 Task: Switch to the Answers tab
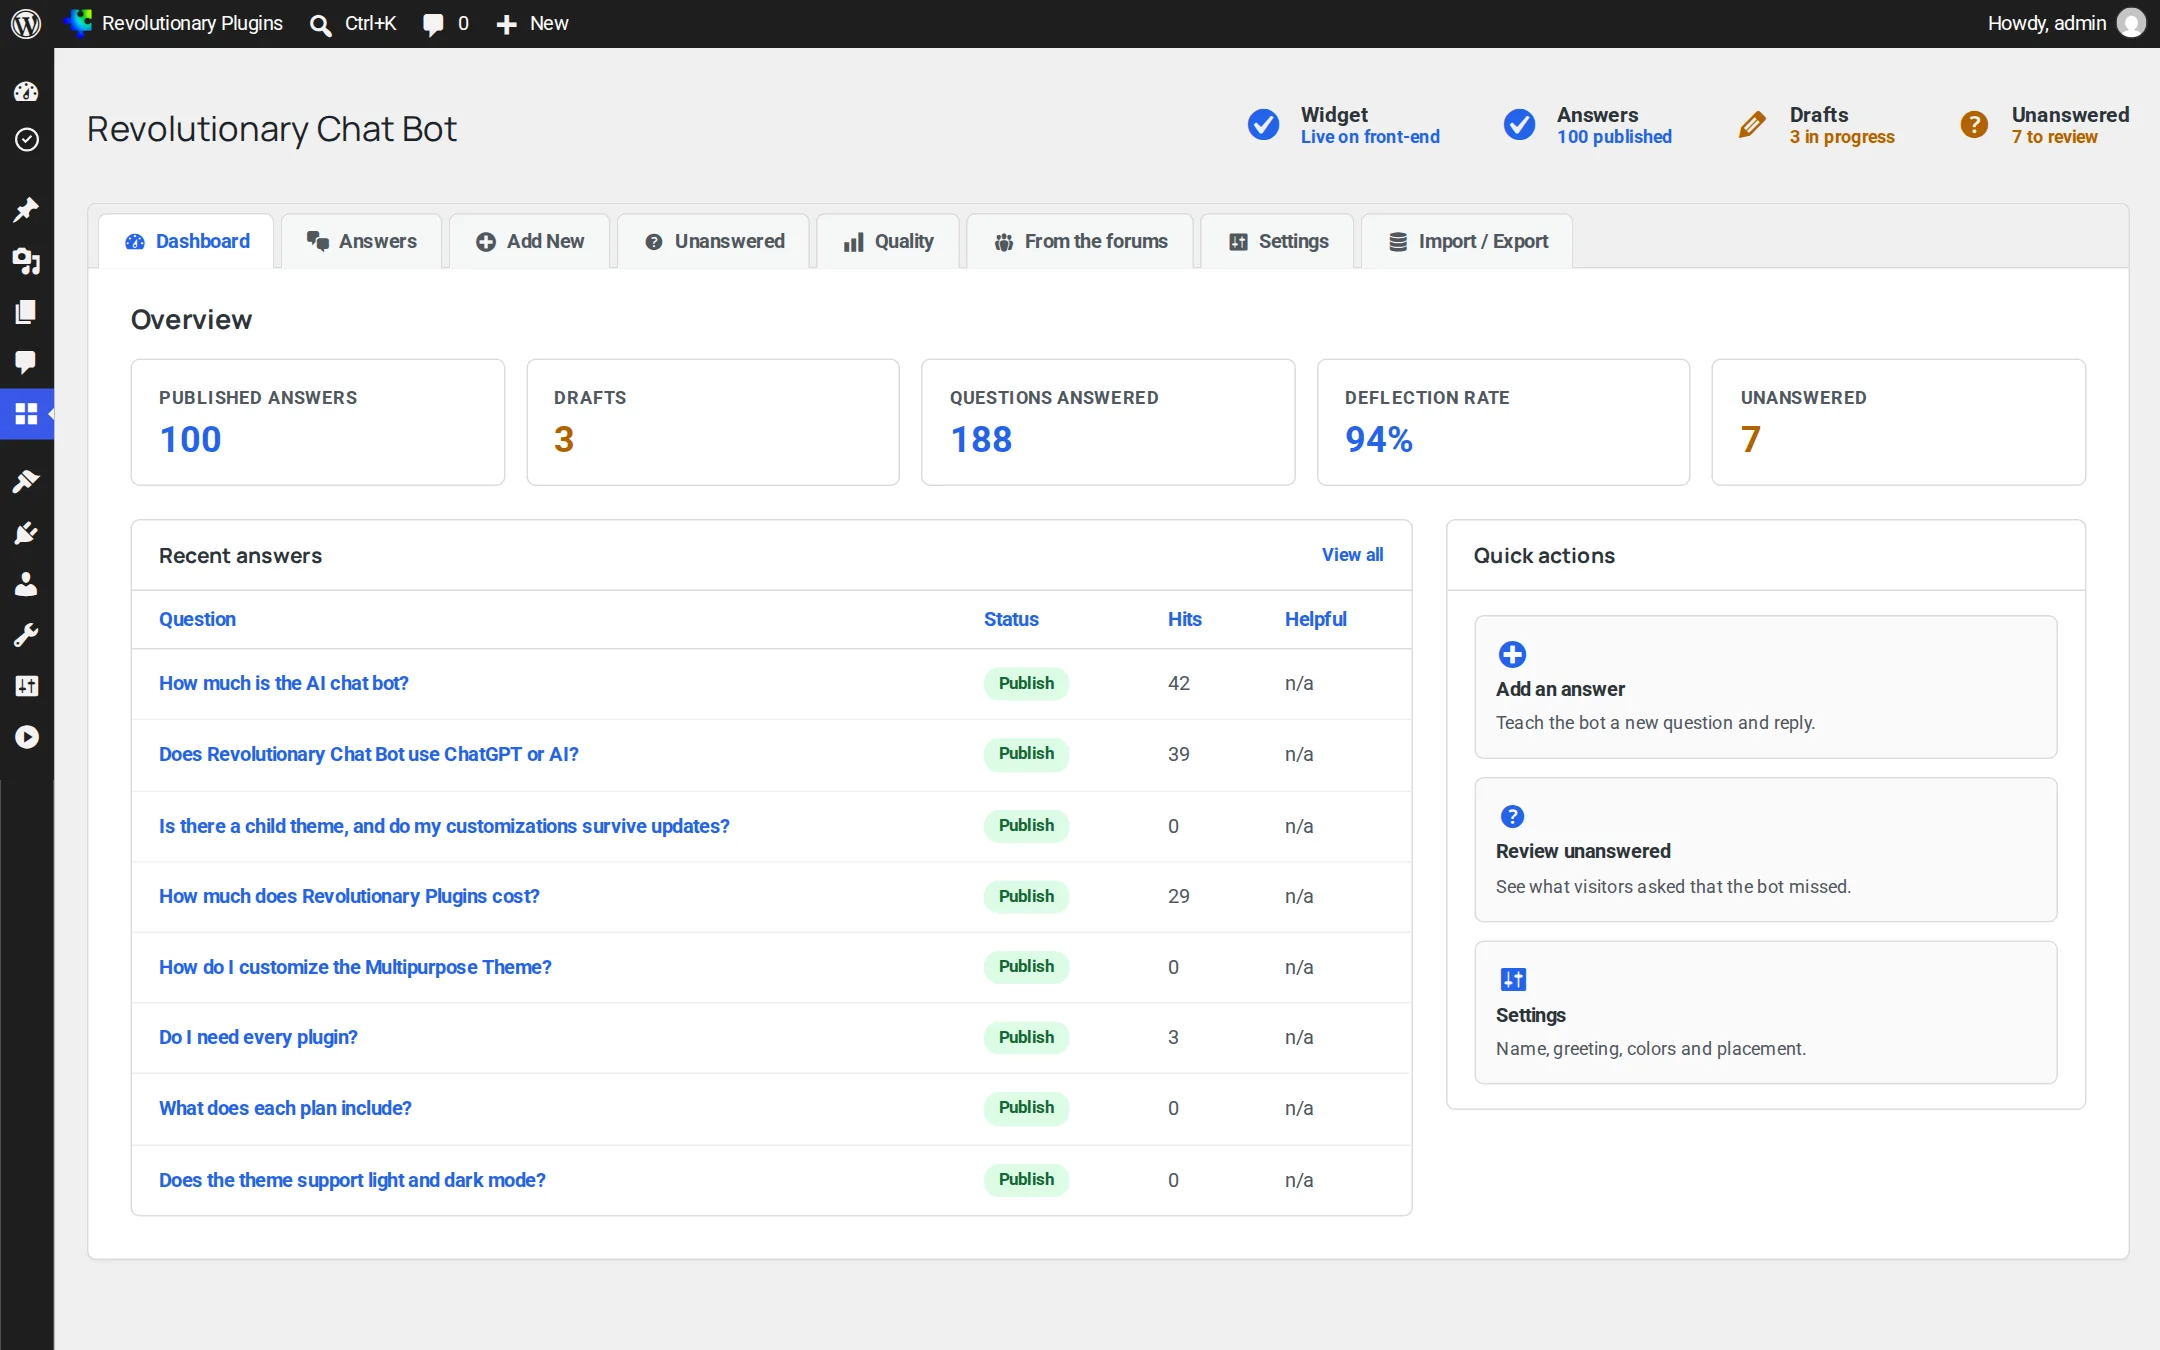pyautogui.click(x=361, y=241)
